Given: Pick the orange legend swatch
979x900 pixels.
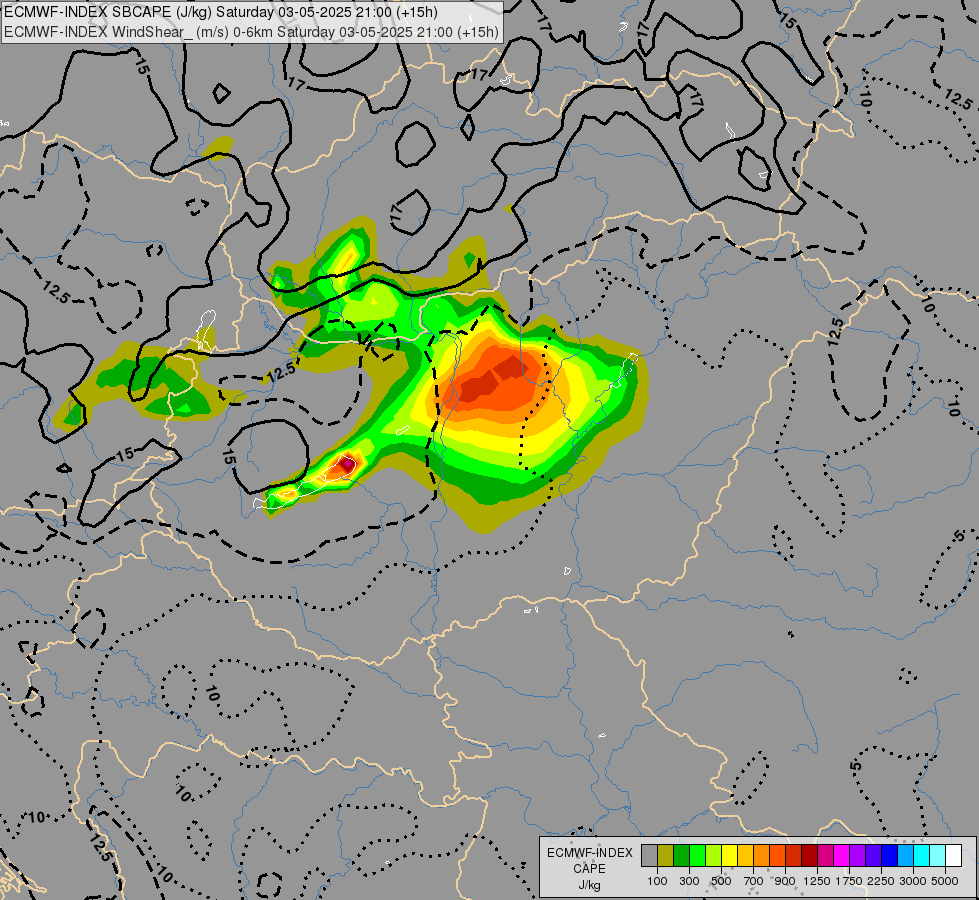Looking at the screenshot, I should tap(762, 856).
